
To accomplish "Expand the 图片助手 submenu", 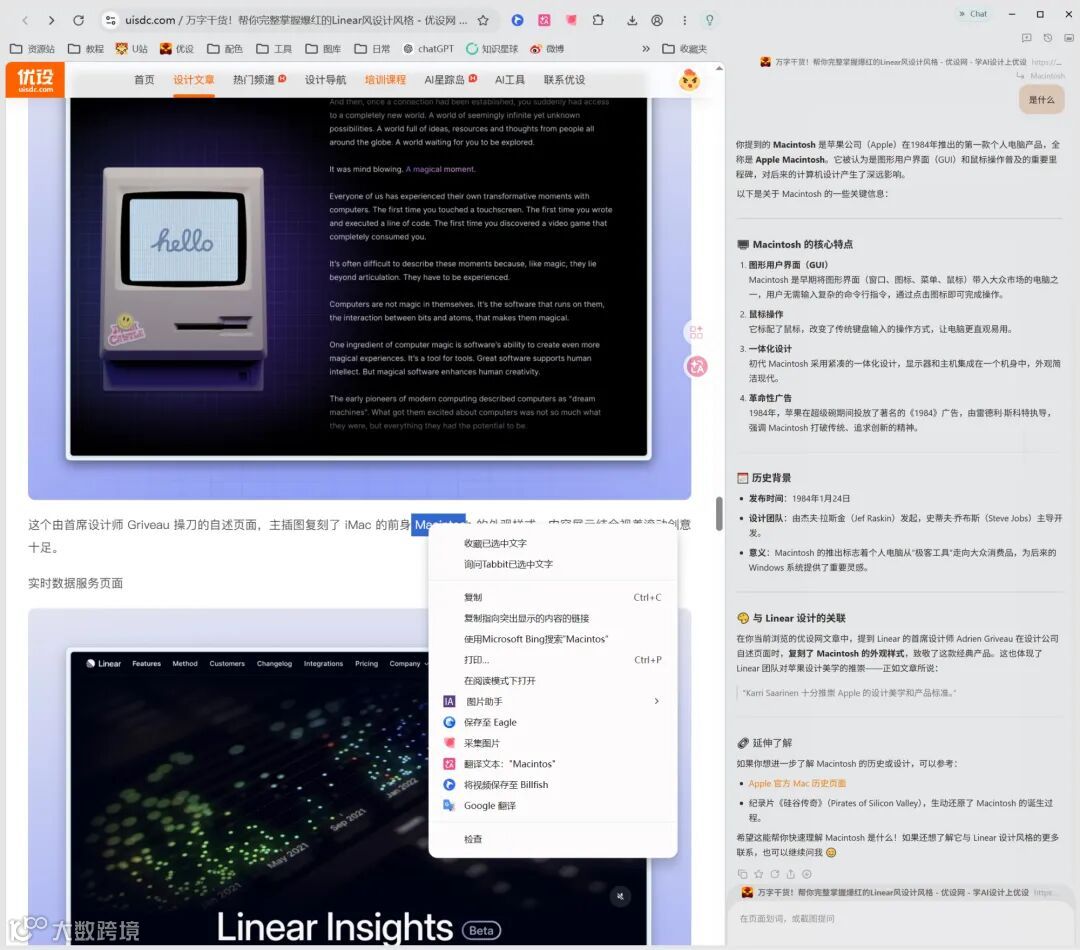I will point(553,701).
